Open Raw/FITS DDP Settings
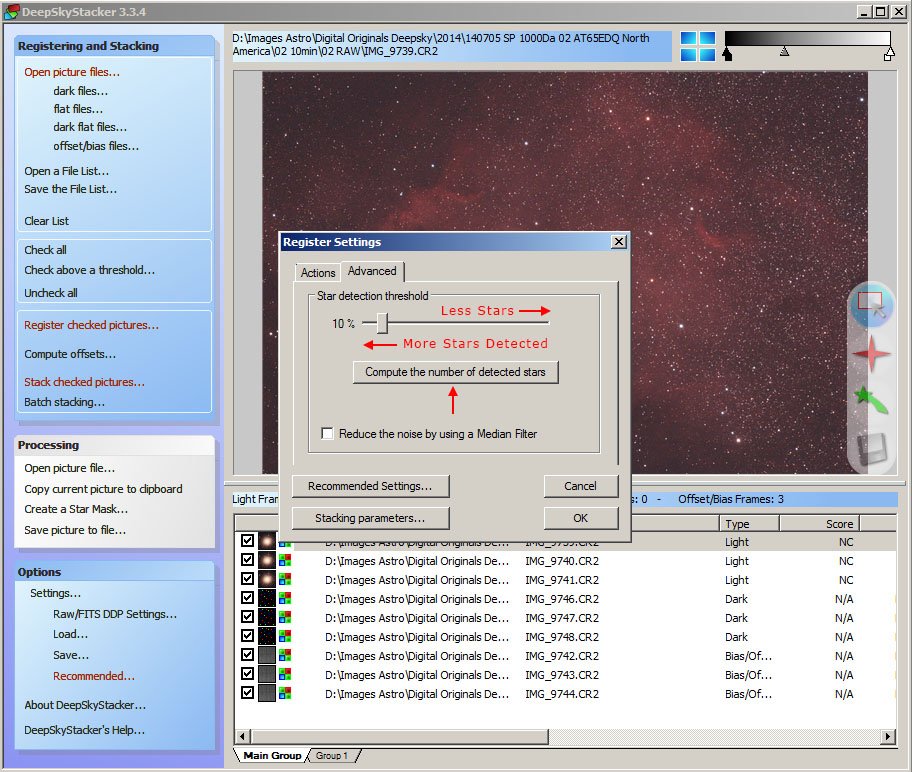This screenshot has height=772, width=912. (115, 614)
